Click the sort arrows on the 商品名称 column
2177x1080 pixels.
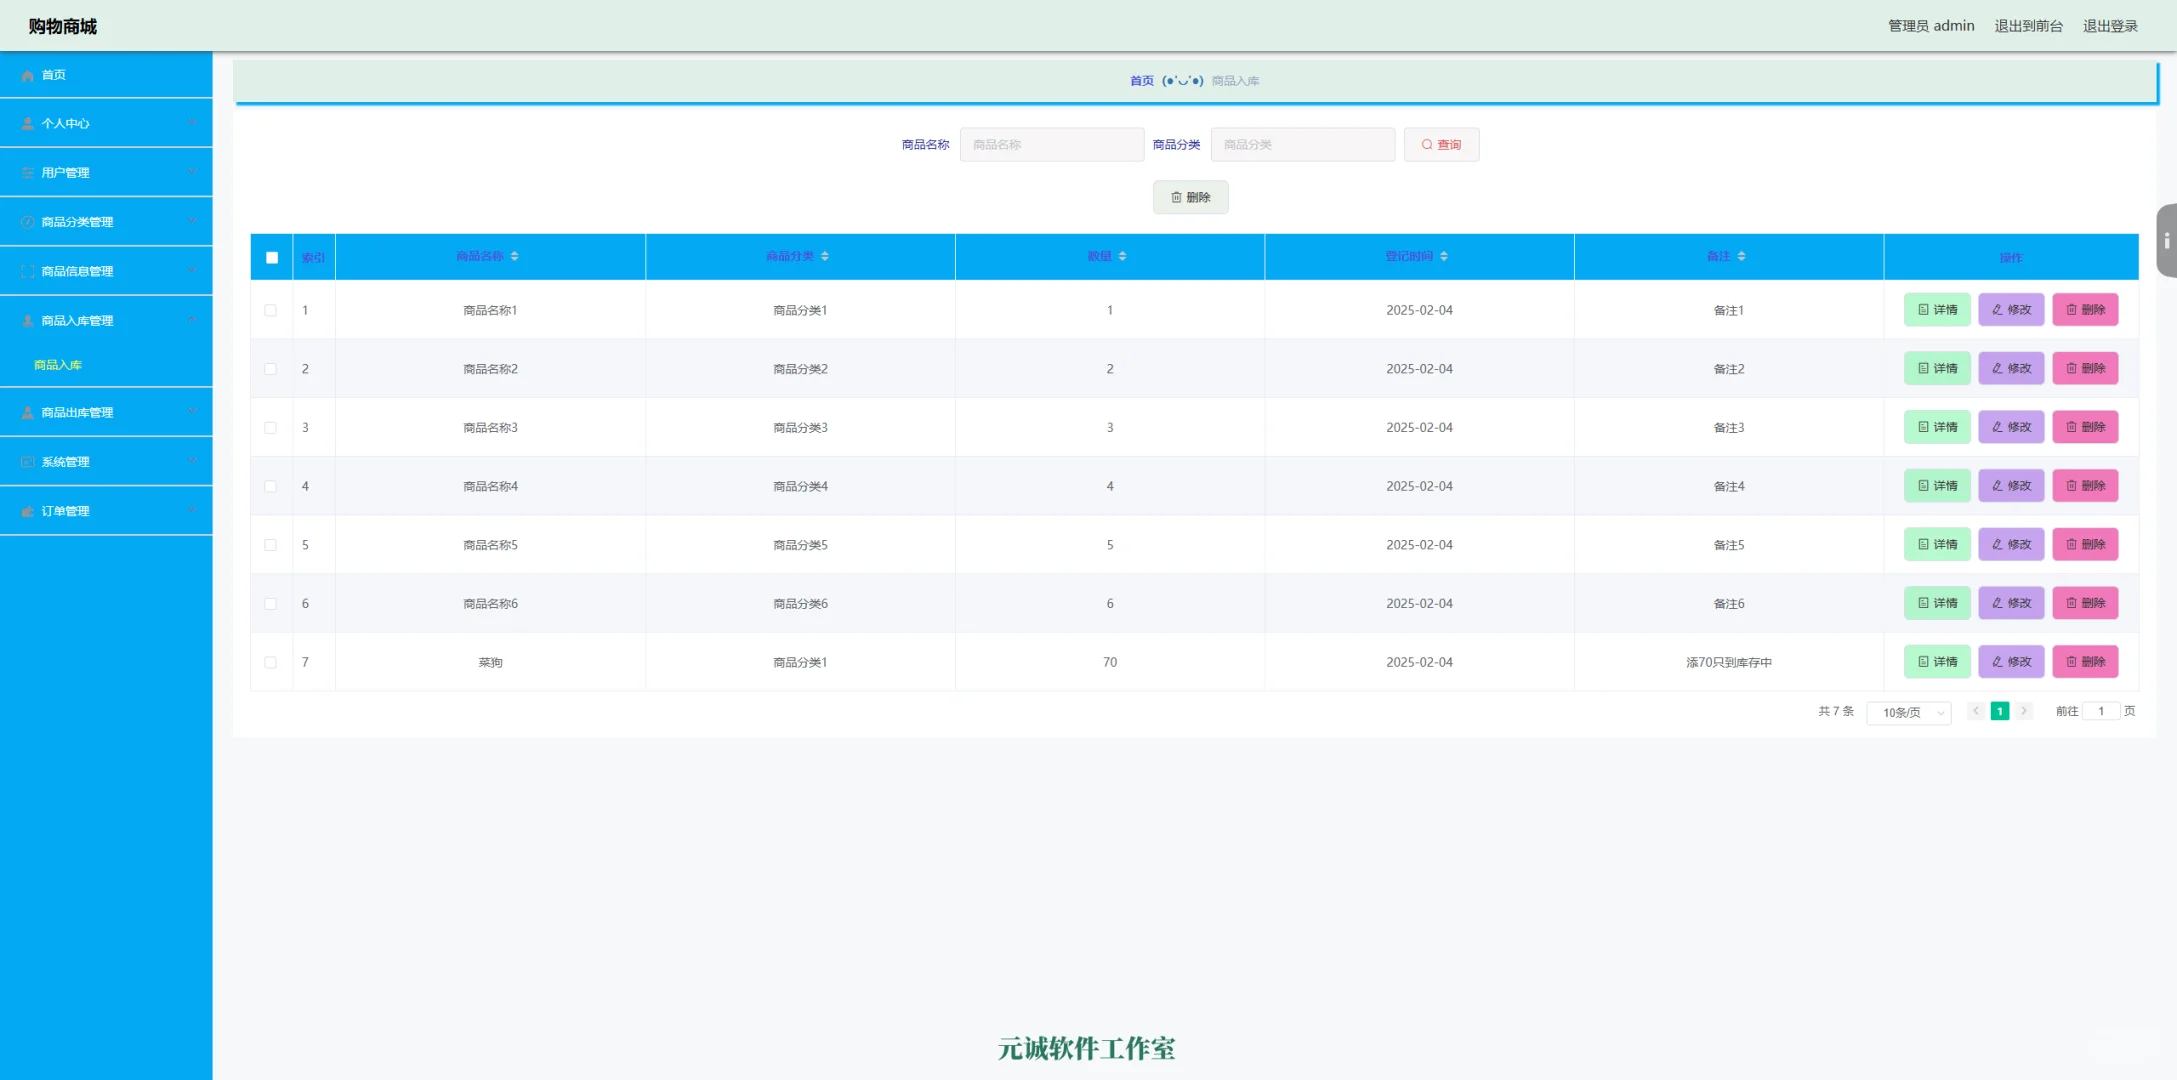(x=514, y=257)
